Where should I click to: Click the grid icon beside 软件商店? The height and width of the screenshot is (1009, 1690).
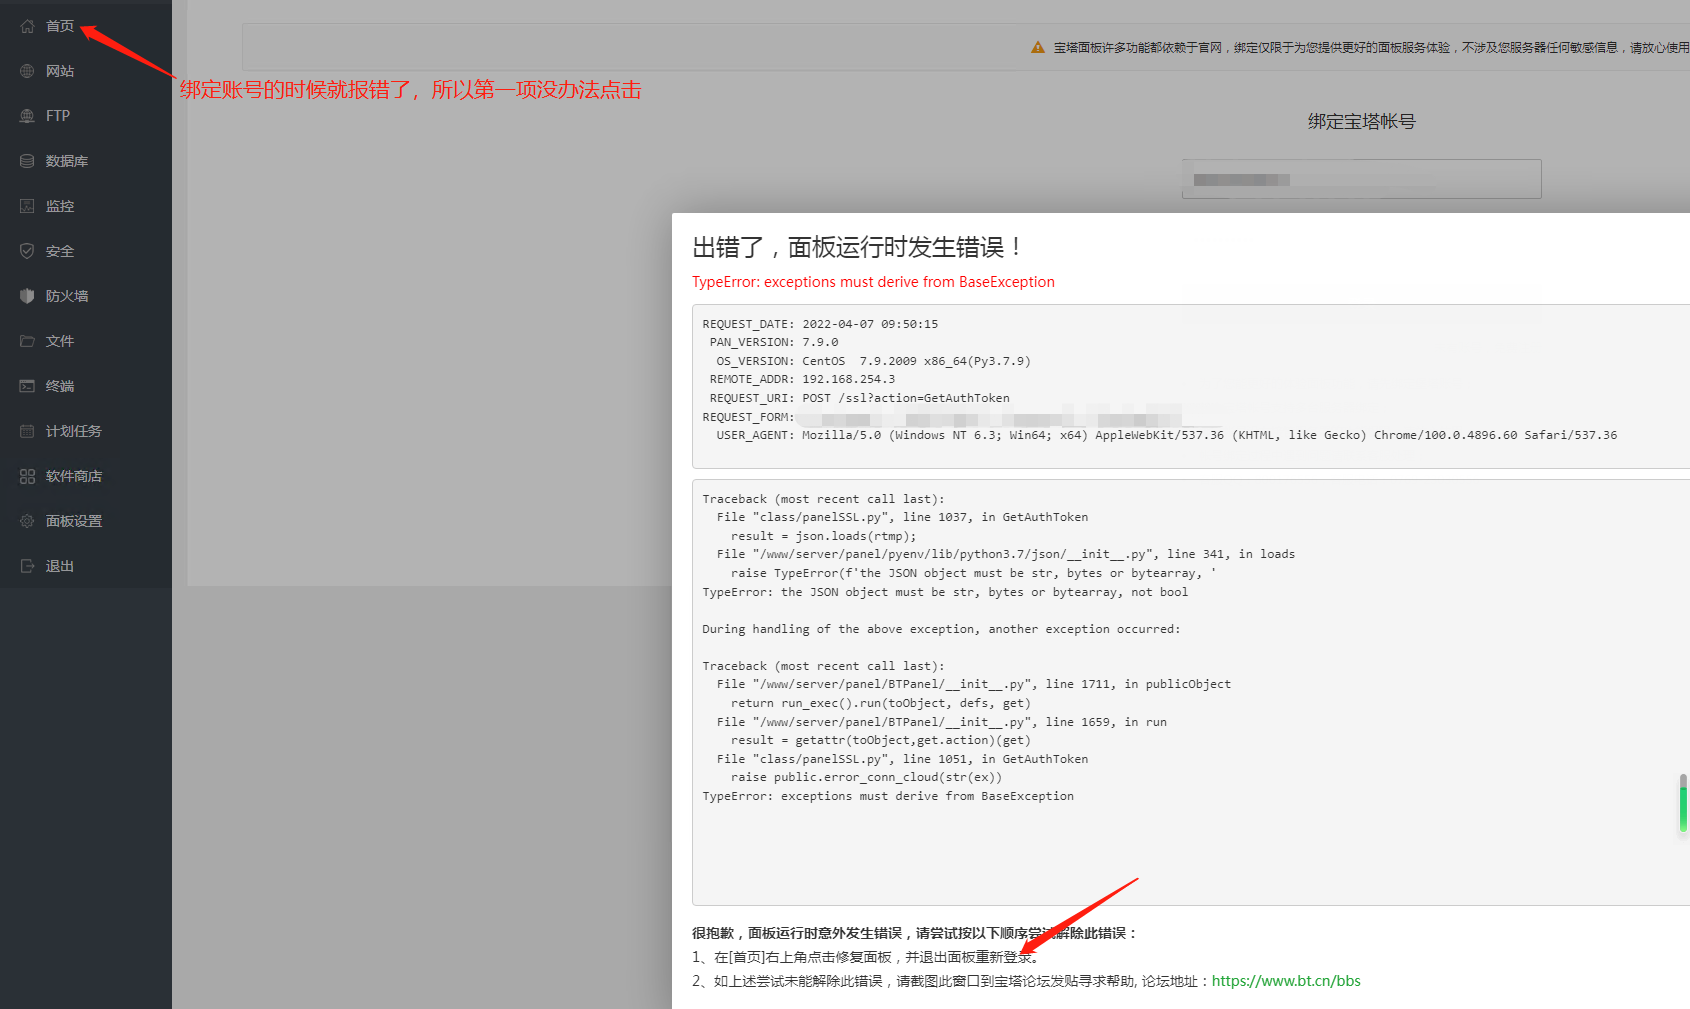click(x=27, y=476)
